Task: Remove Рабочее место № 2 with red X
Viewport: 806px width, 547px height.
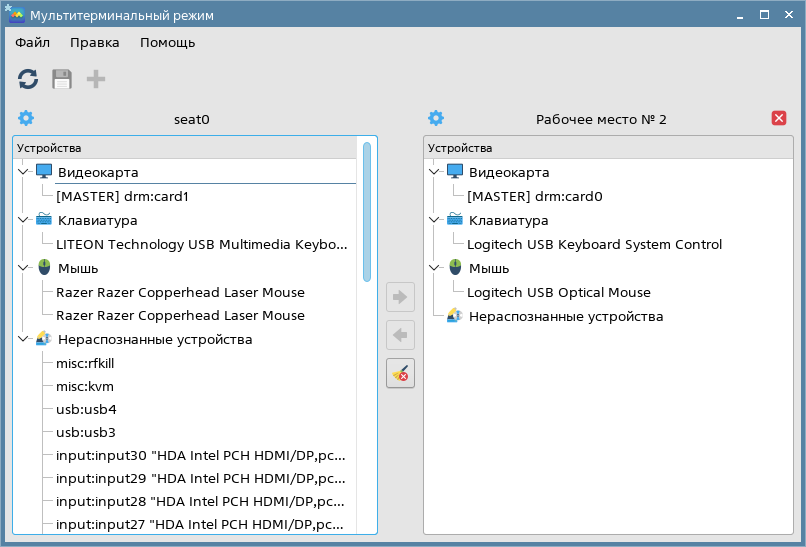Action: [x=779, y=118]
